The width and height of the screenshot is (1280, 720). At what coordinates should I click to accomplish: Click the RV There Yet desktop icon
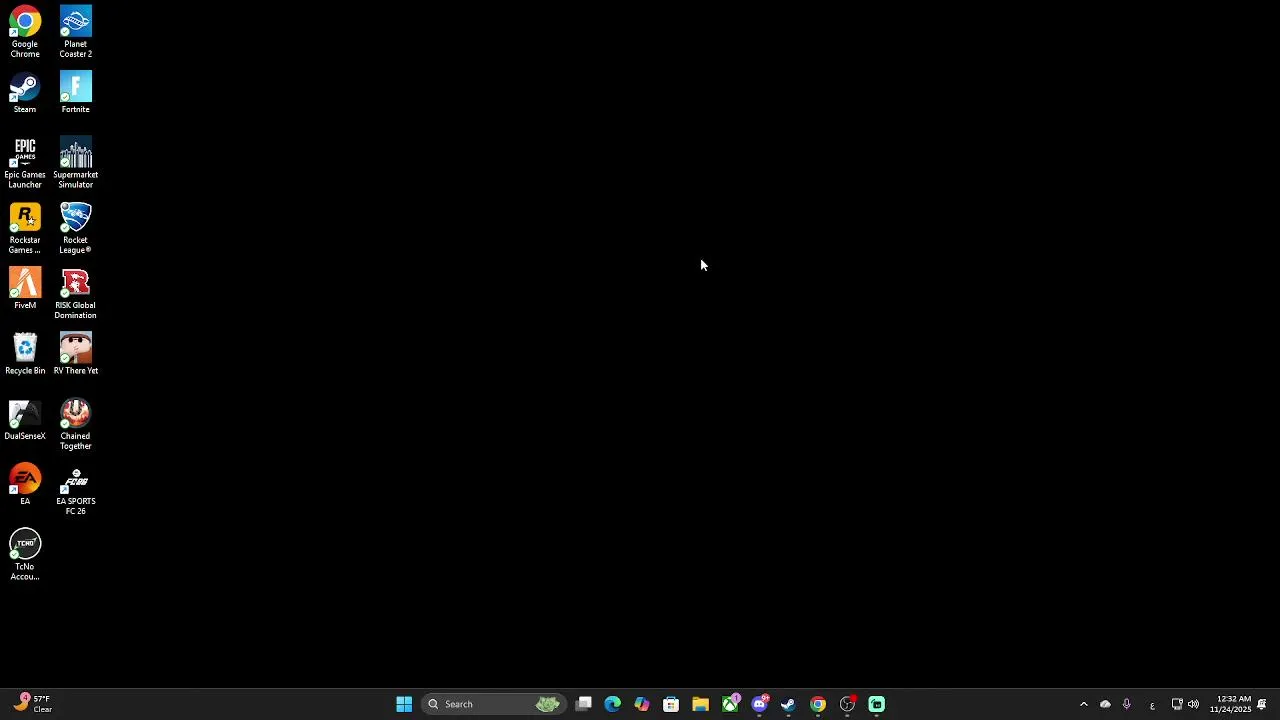75,354
